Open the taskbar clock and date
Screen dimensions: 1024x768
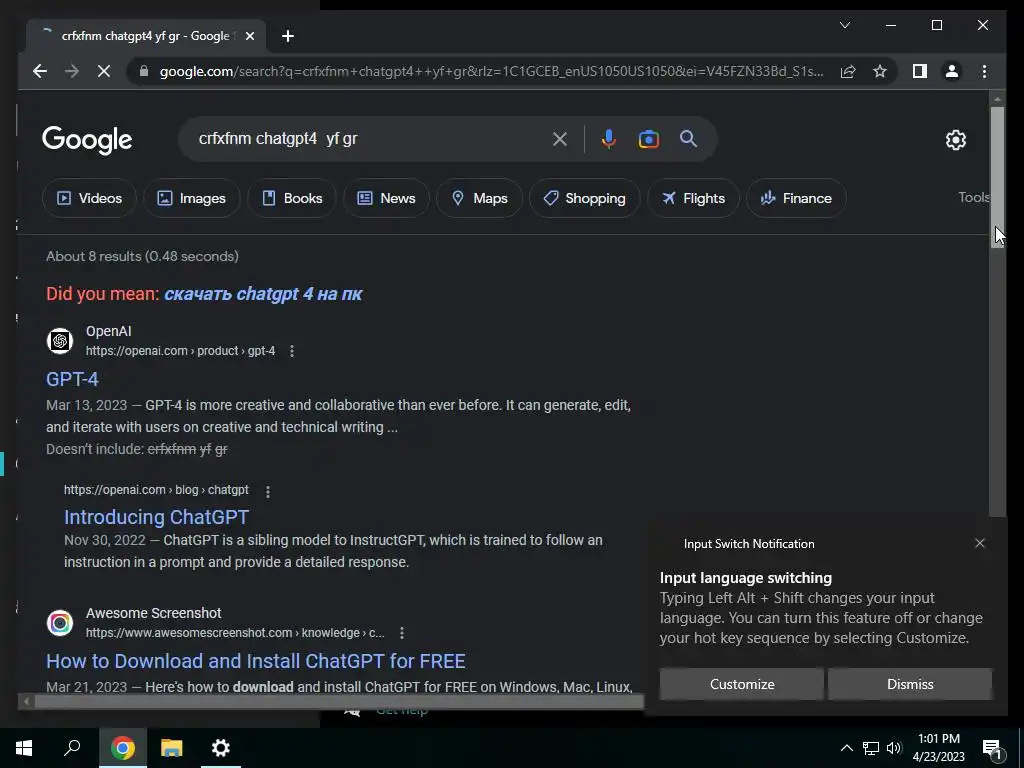pyautogui.click(x=938, y=748)
